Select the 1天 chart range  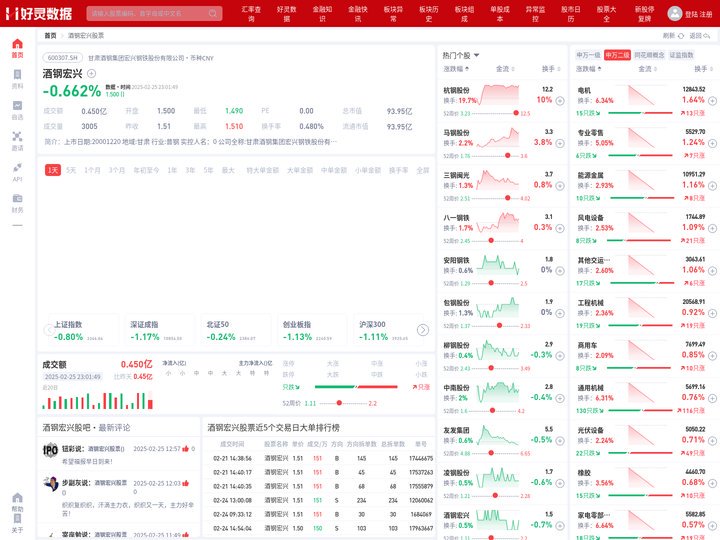point(53,170)
